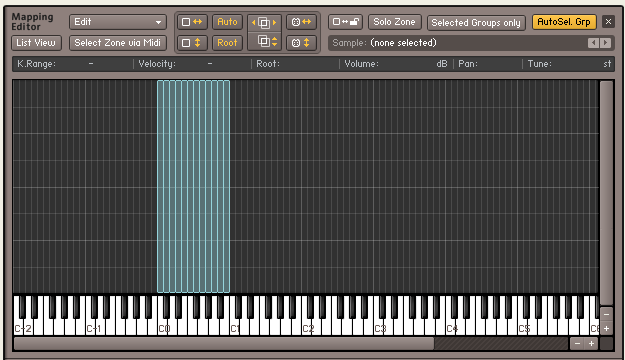Toggle the Root button
Screen dimensions: 625x360
pos(227,43)
